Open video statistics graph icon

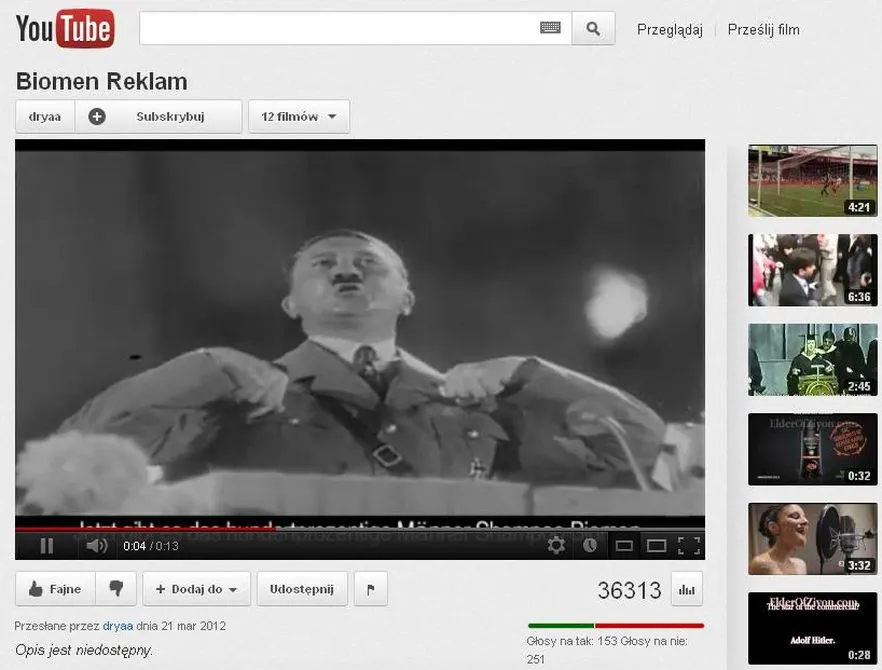(686, 589)
